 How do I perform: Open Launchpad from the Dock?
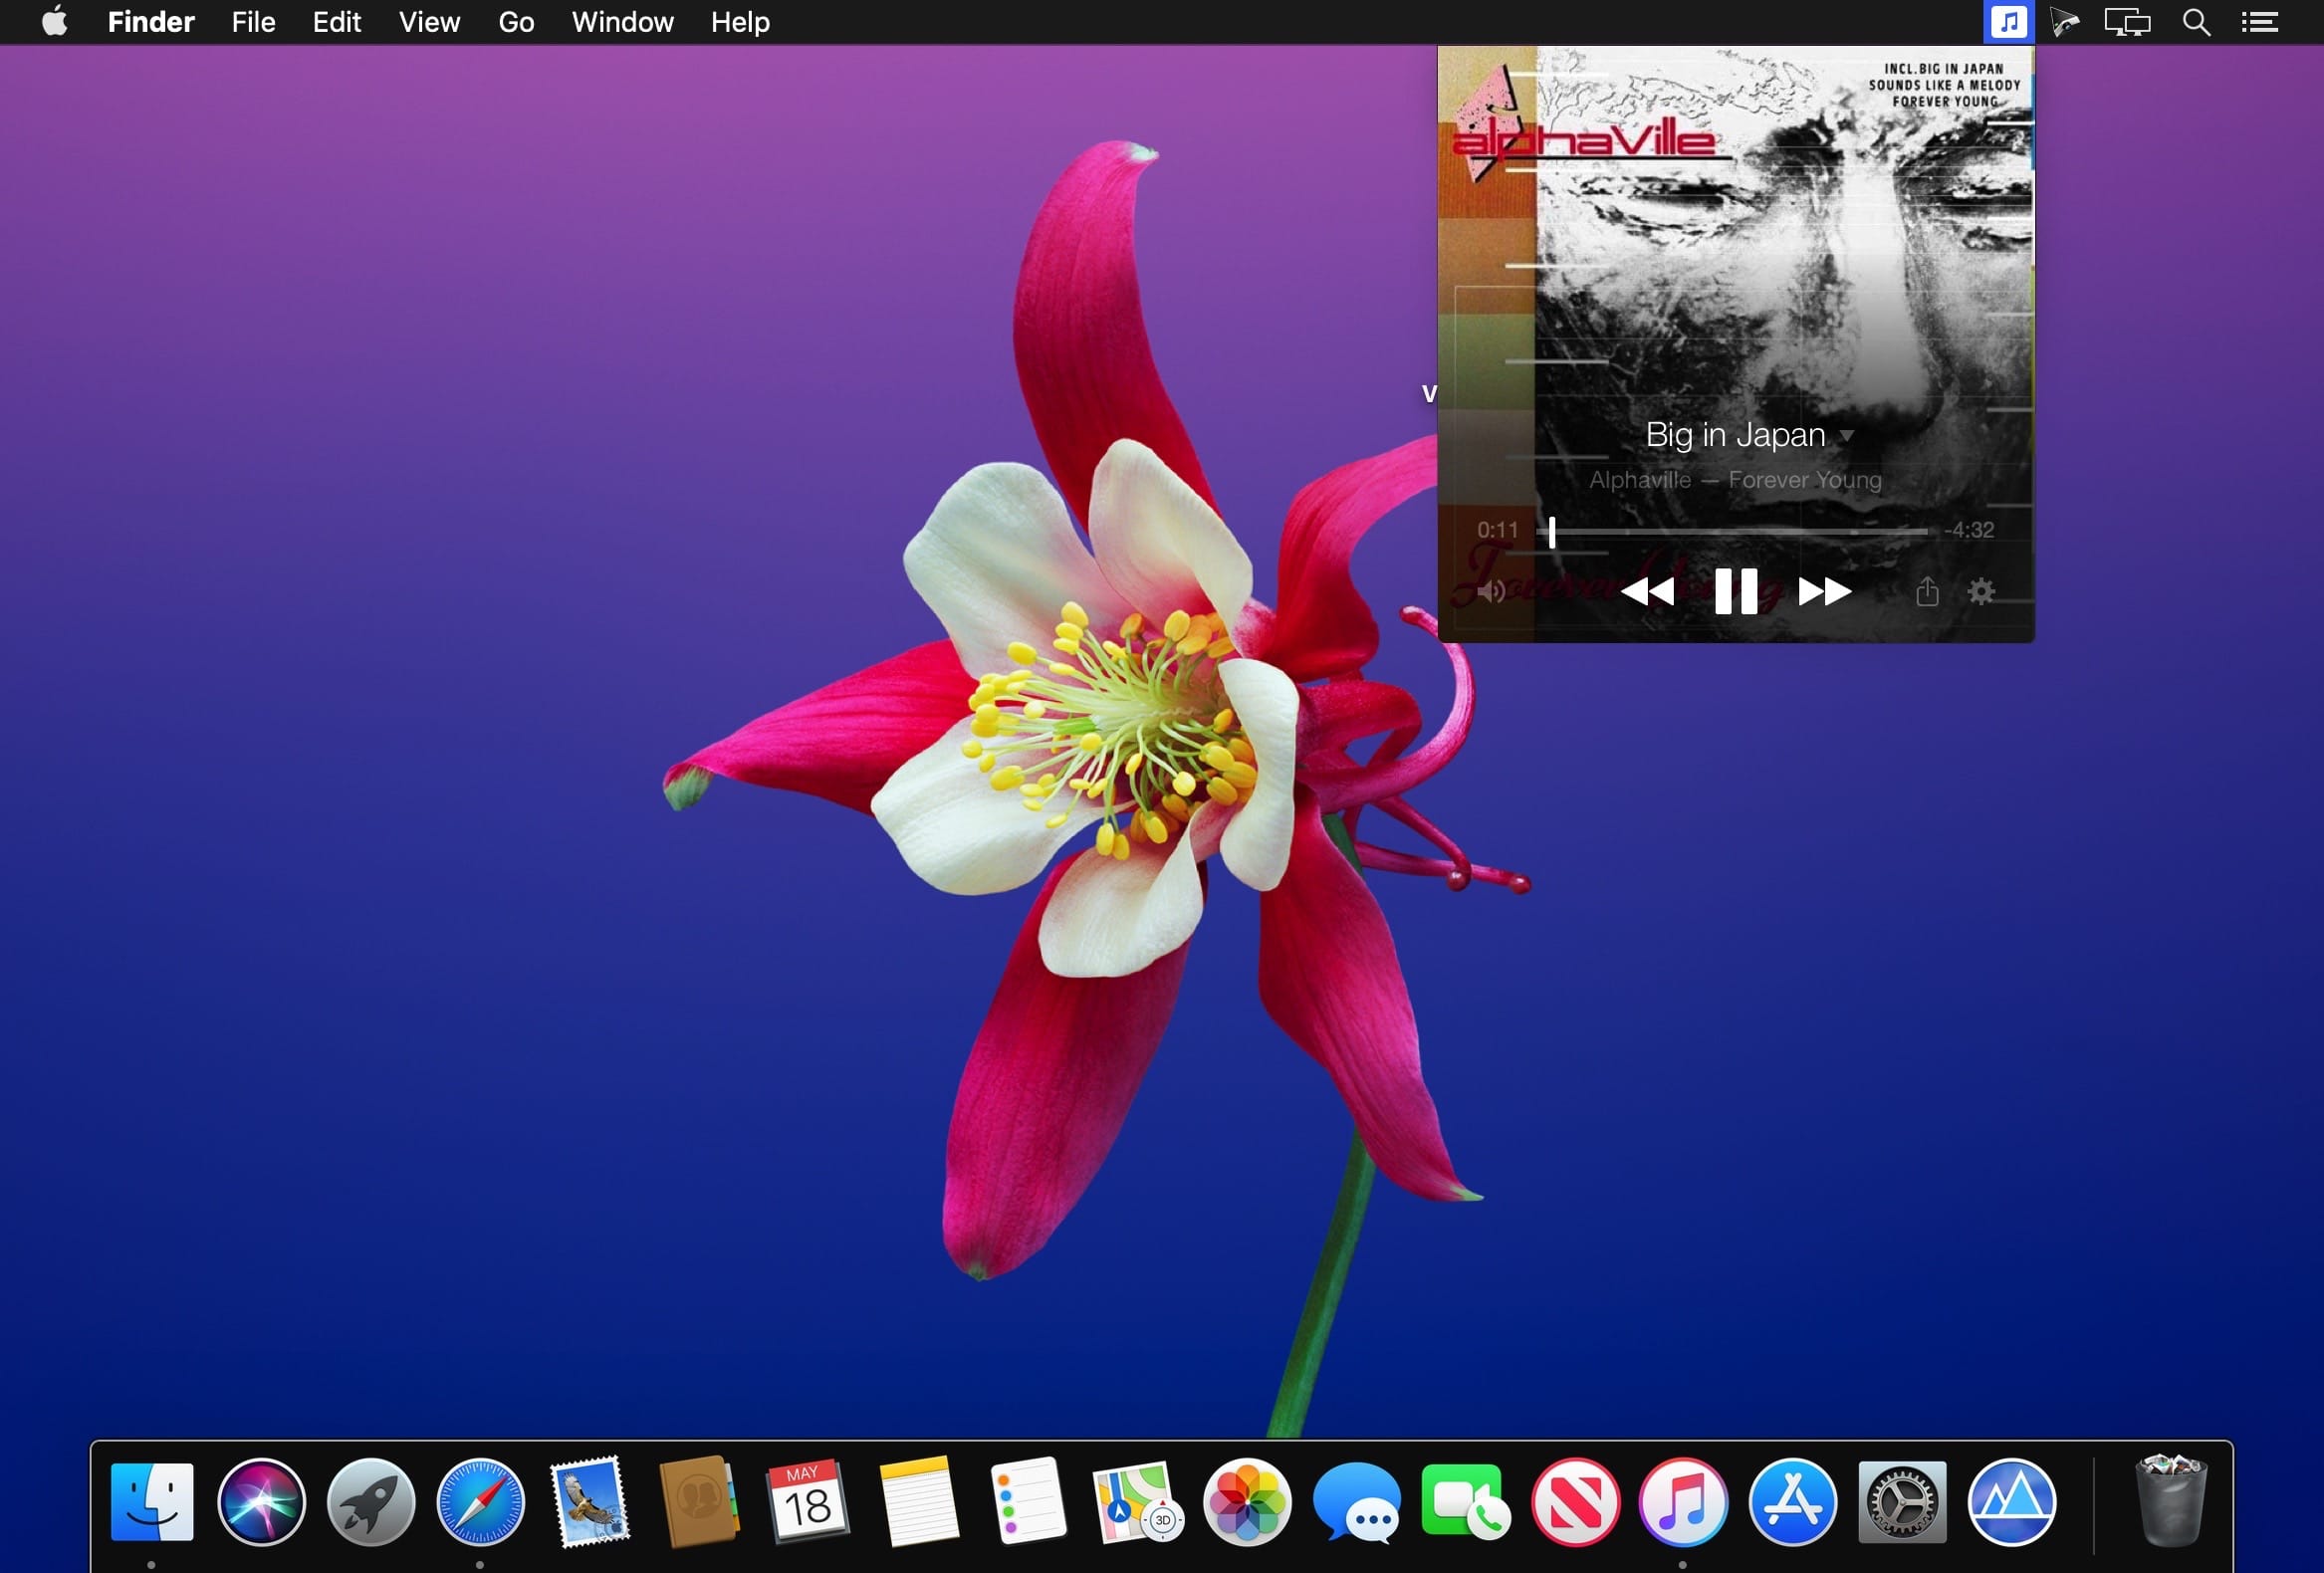click(371, 1501)
